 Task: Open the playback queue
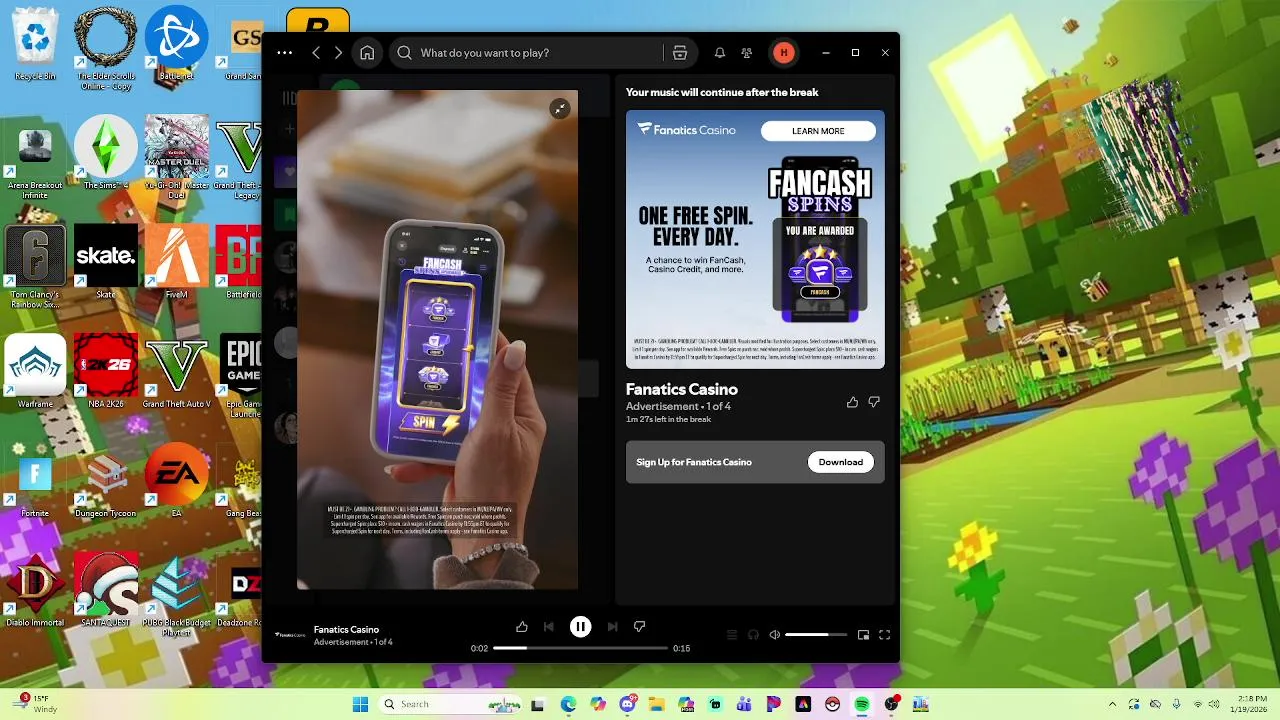732,635
